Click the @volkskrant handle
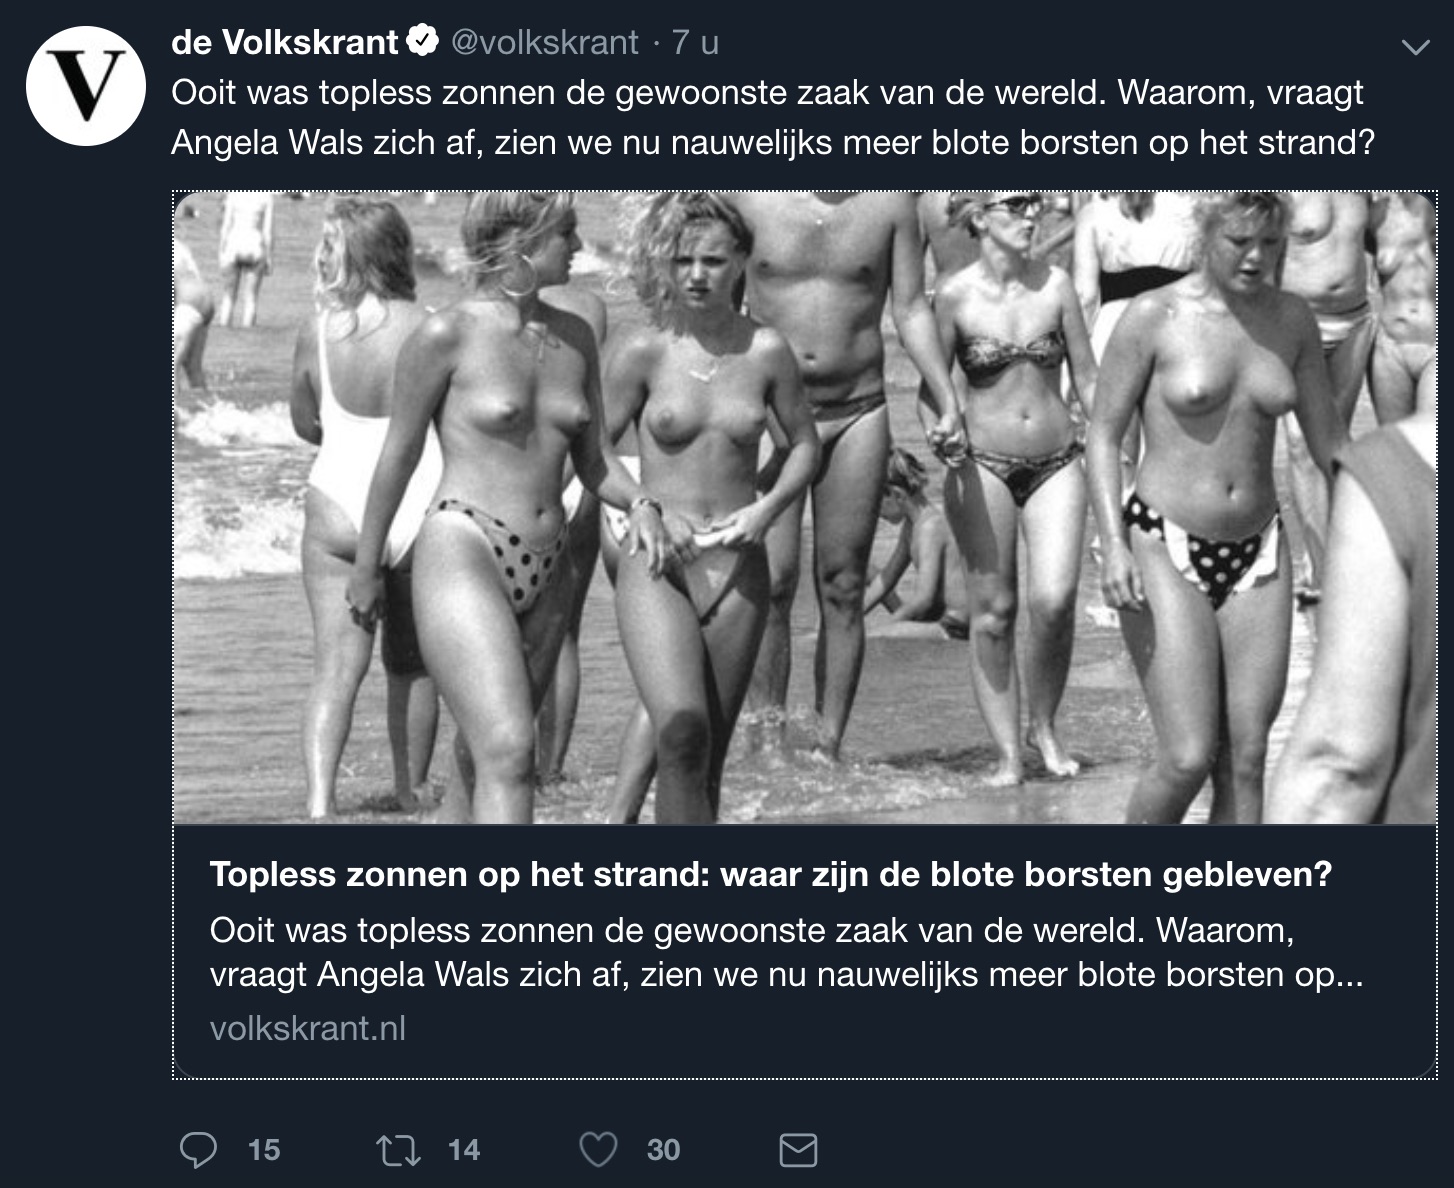Screen dimensions: 1454x1188 [545, 42]
